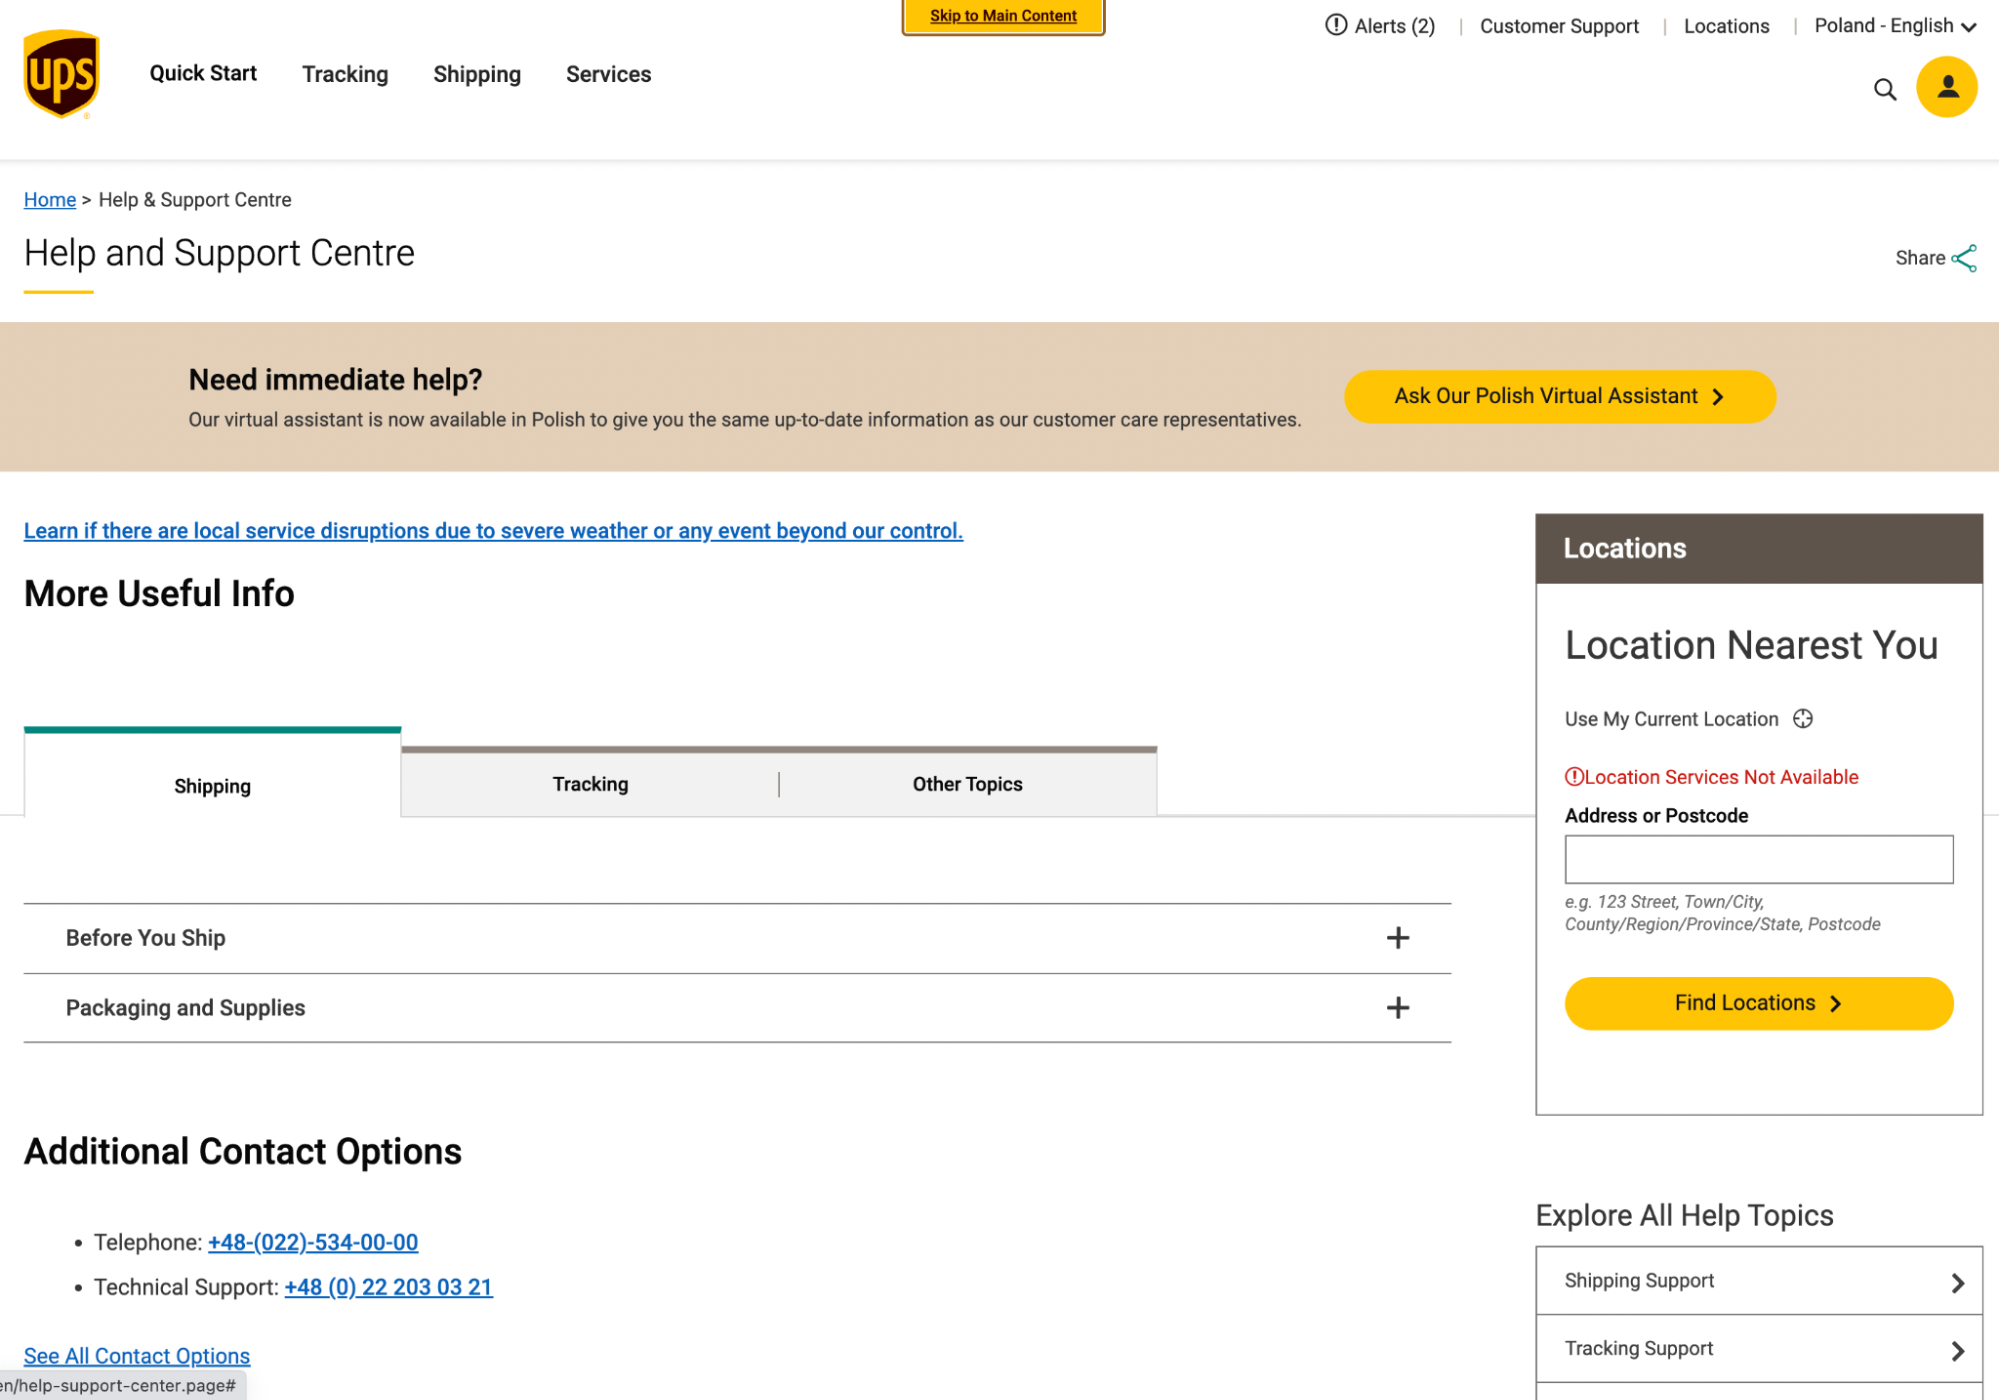Open Tracking Support help topic
Image resolution: width=1999 pixels, height=1400 pixels.
pyautogui.click(x=1758, y=1349)
